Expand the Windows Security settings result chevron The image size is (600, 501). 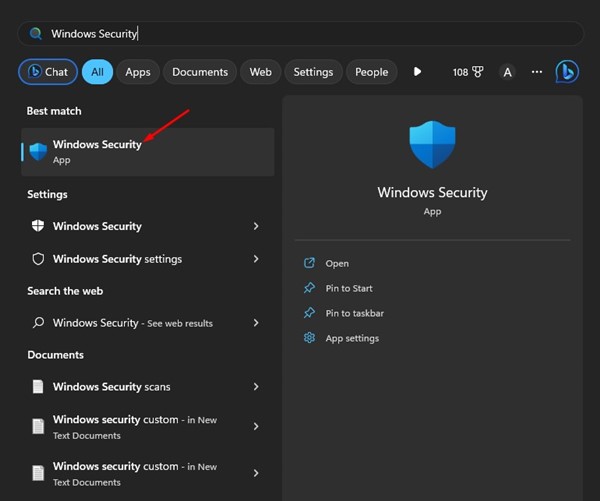coord(256,259)
